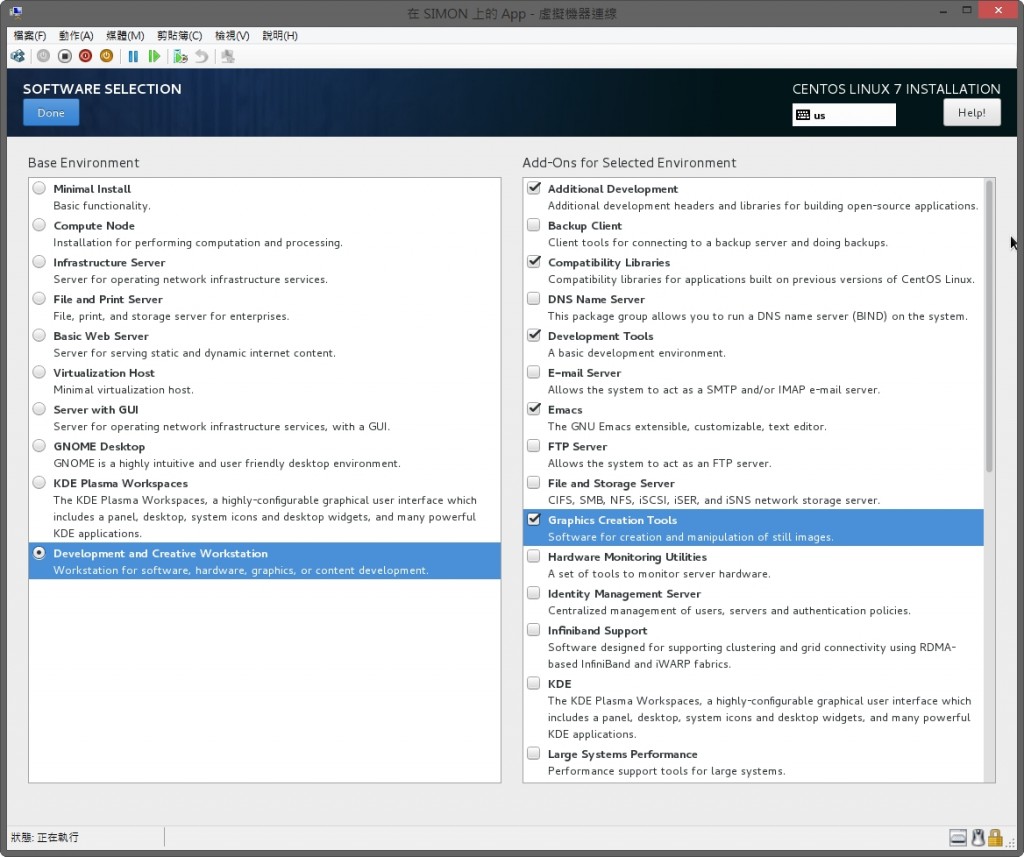Enable E-mail Server add-on
Viewport: 1024px width, 857px height.
click(x=534, y=372)
